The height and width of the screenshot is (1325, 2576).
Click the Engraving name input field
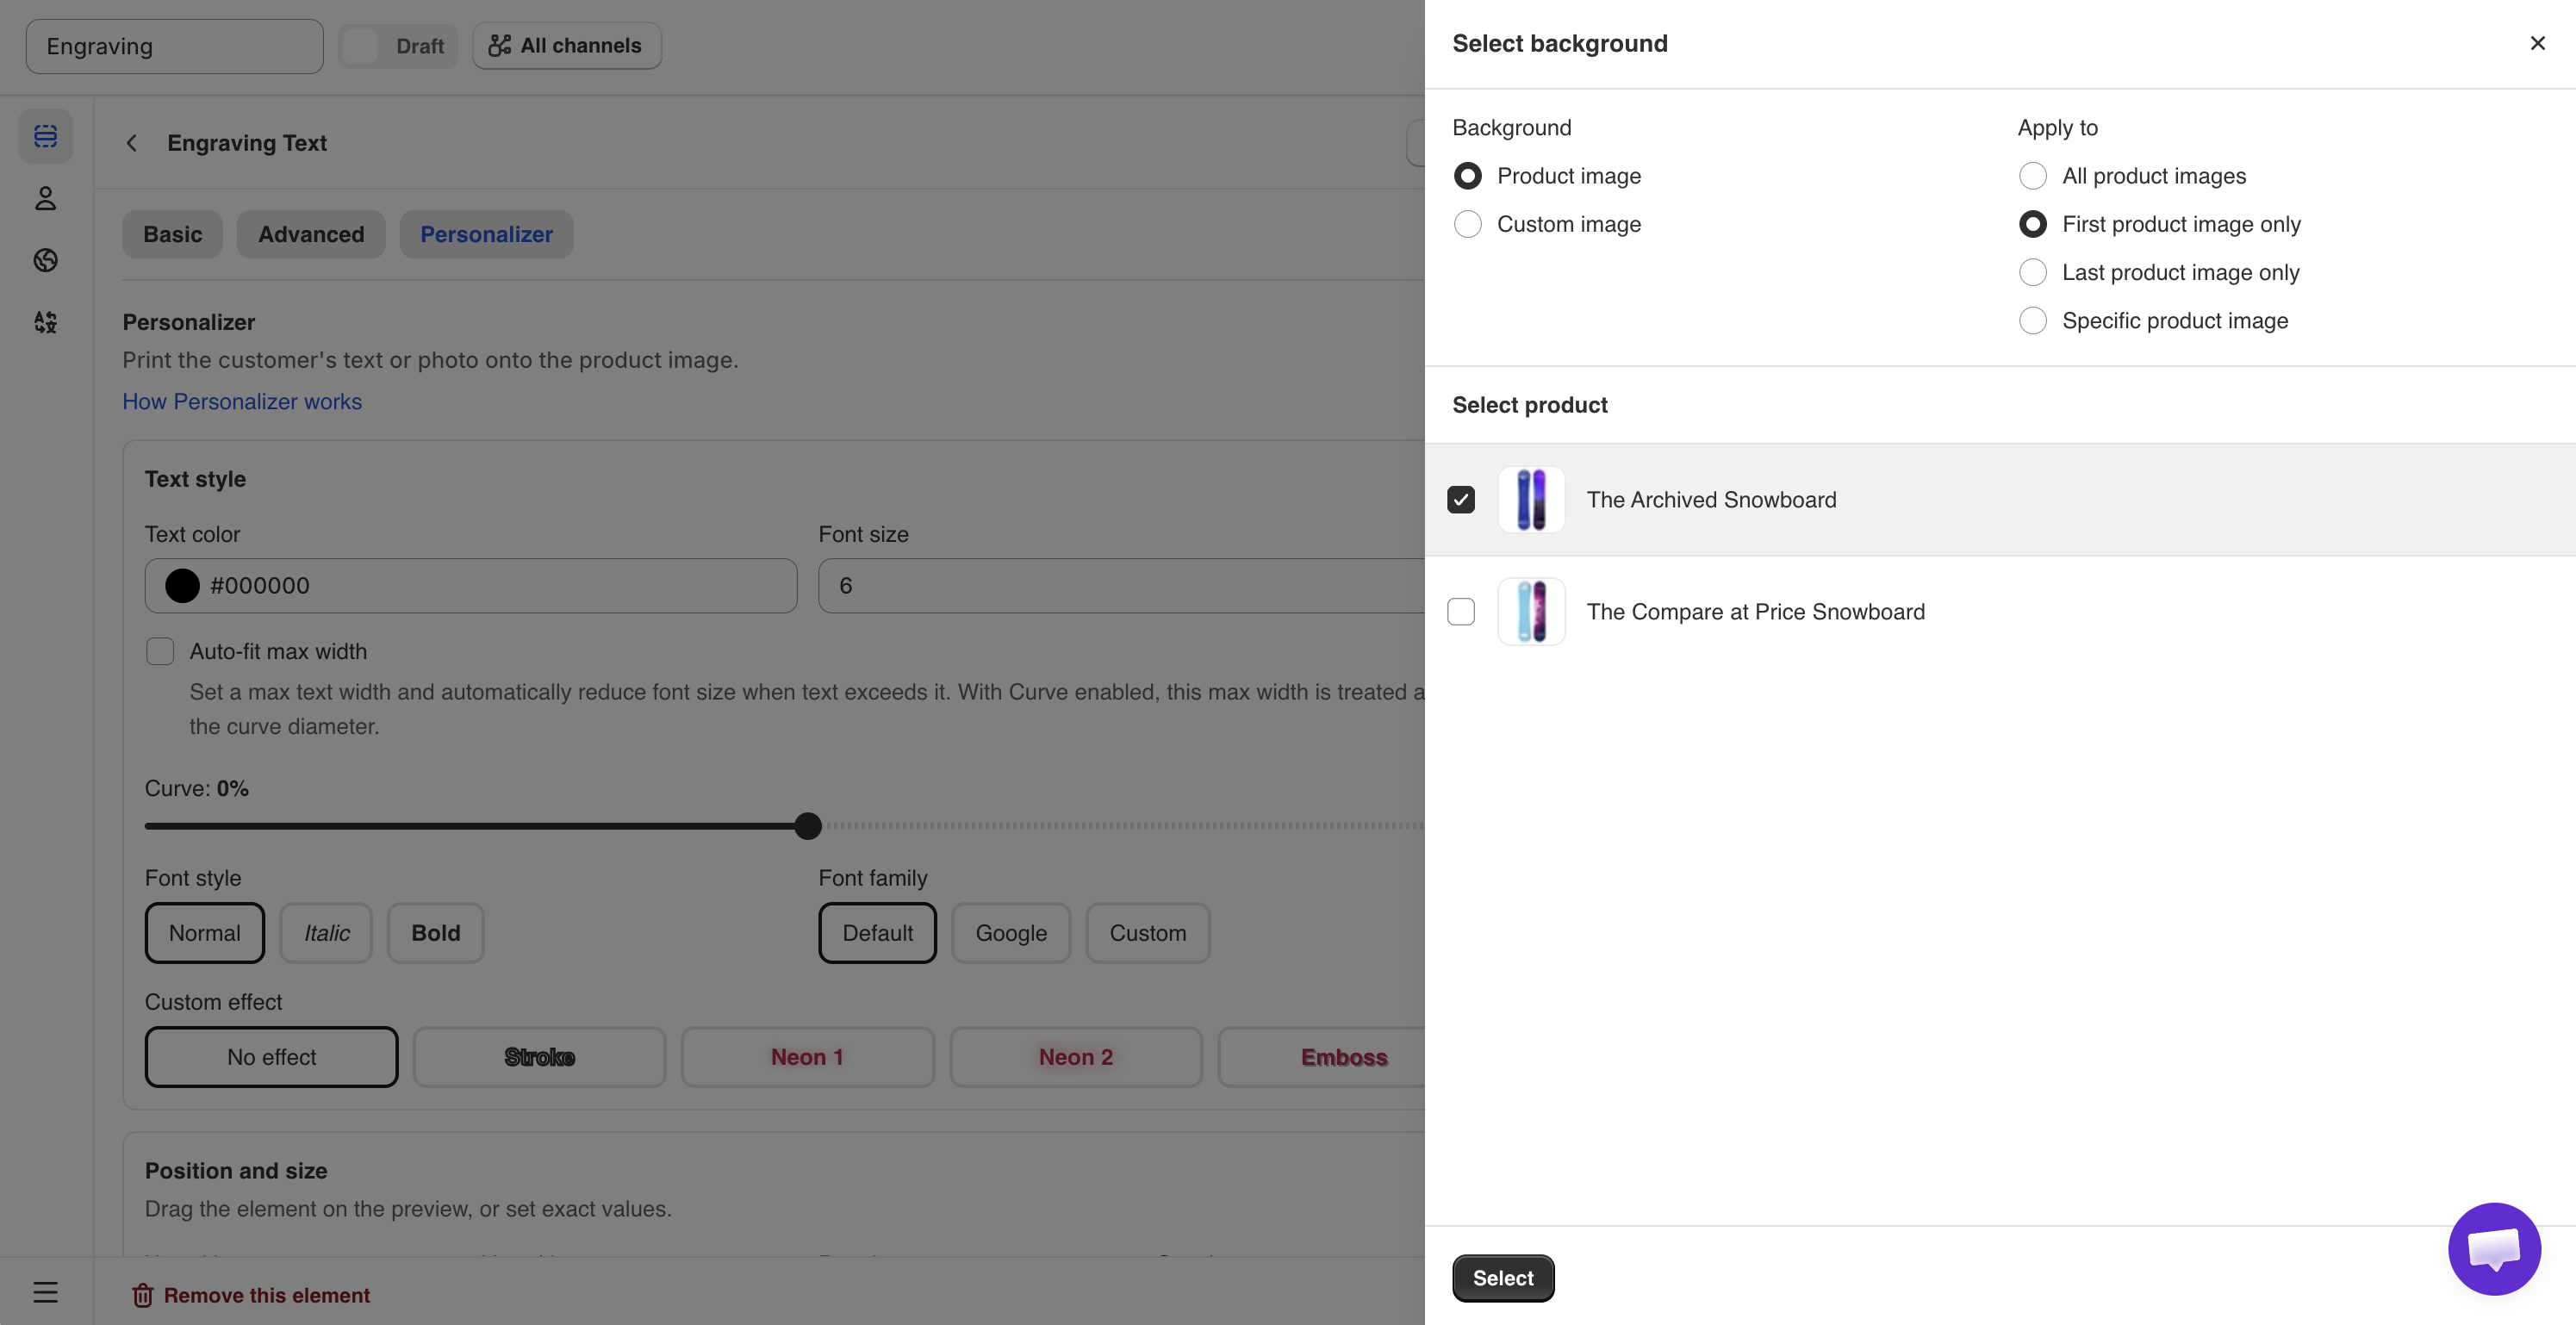[x=175, y=46]
